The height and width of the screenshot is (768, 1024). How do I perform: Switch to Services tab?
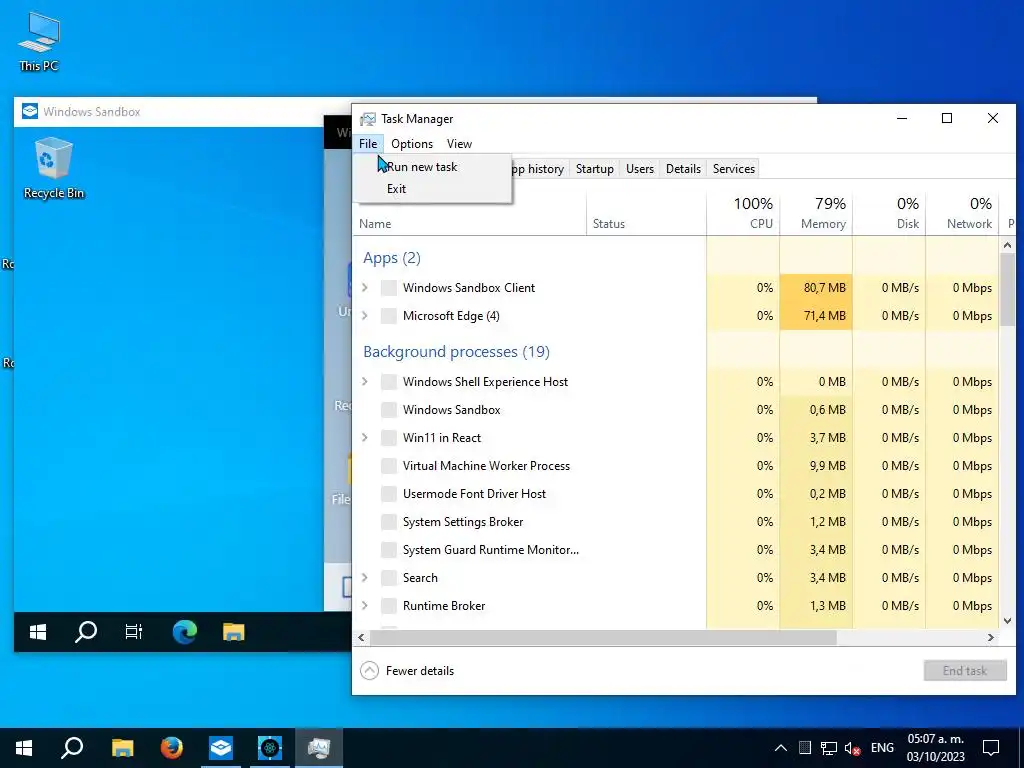[x=733, y=168]
